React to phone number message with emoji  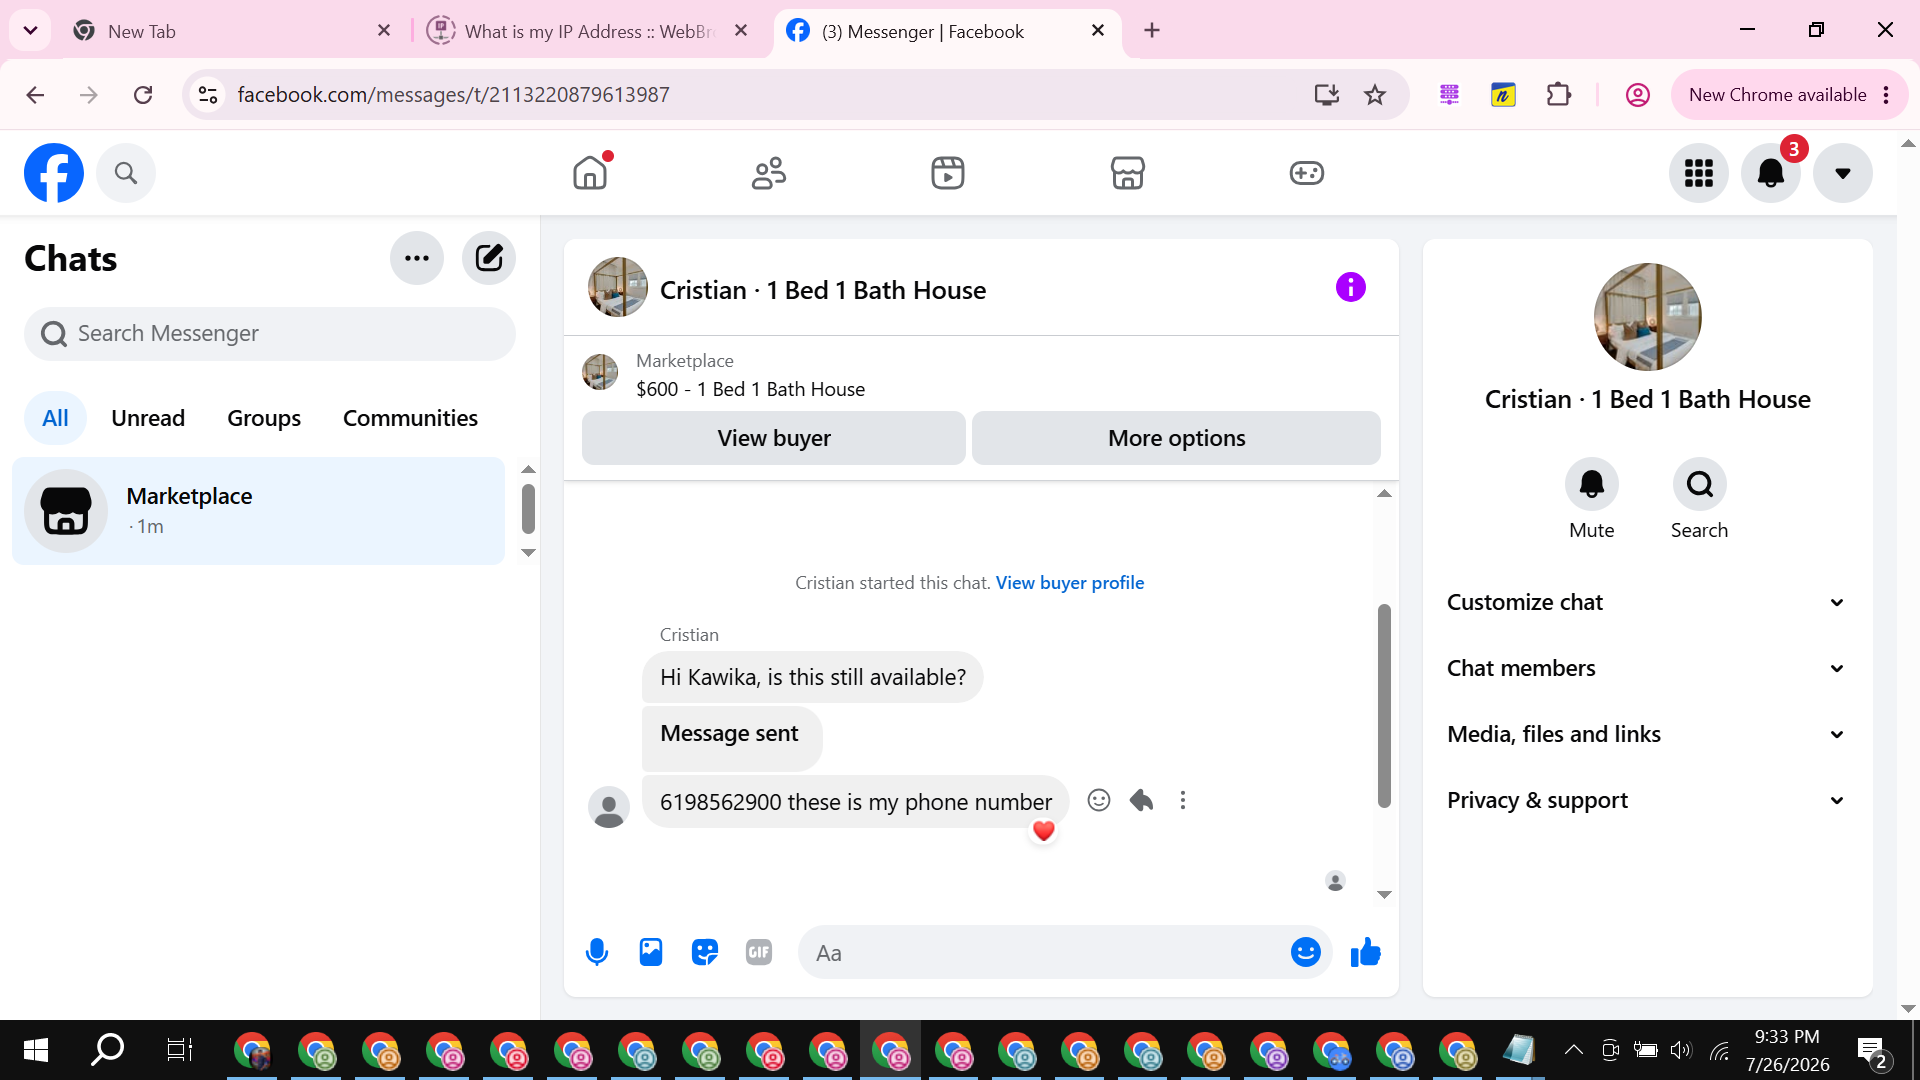coord(1099,800)
